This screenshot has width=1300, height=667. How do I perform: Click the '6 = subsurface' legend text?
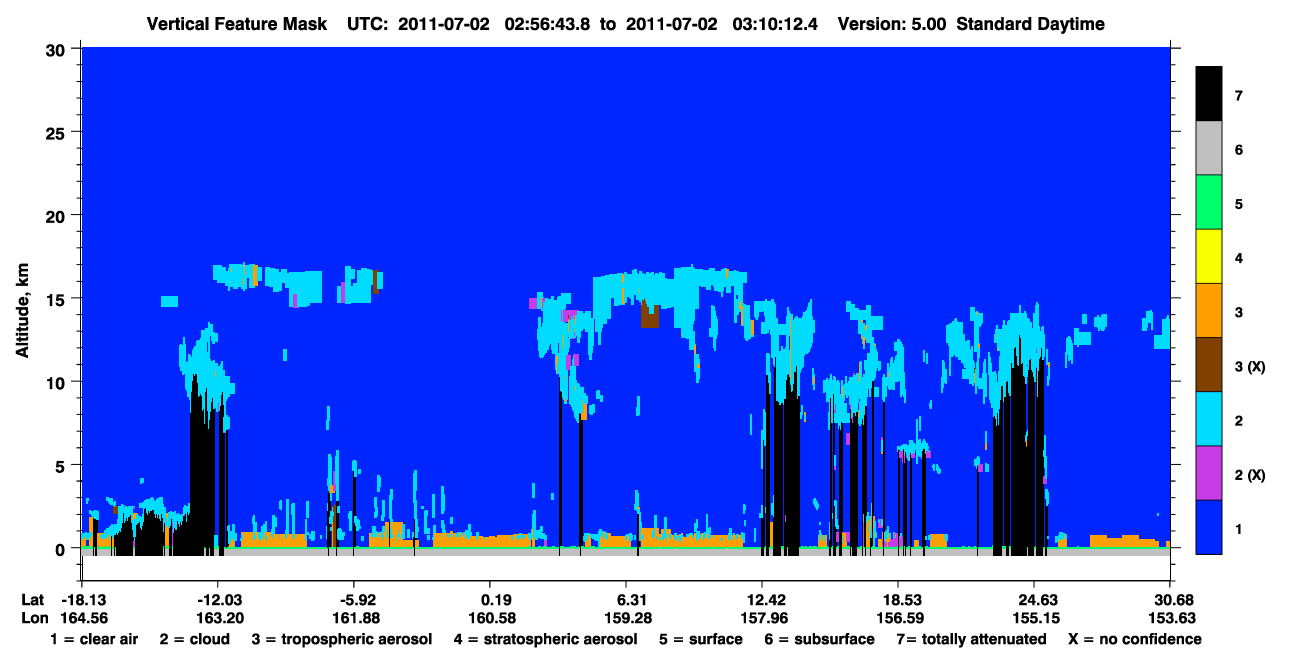click(x=817, y=639)
